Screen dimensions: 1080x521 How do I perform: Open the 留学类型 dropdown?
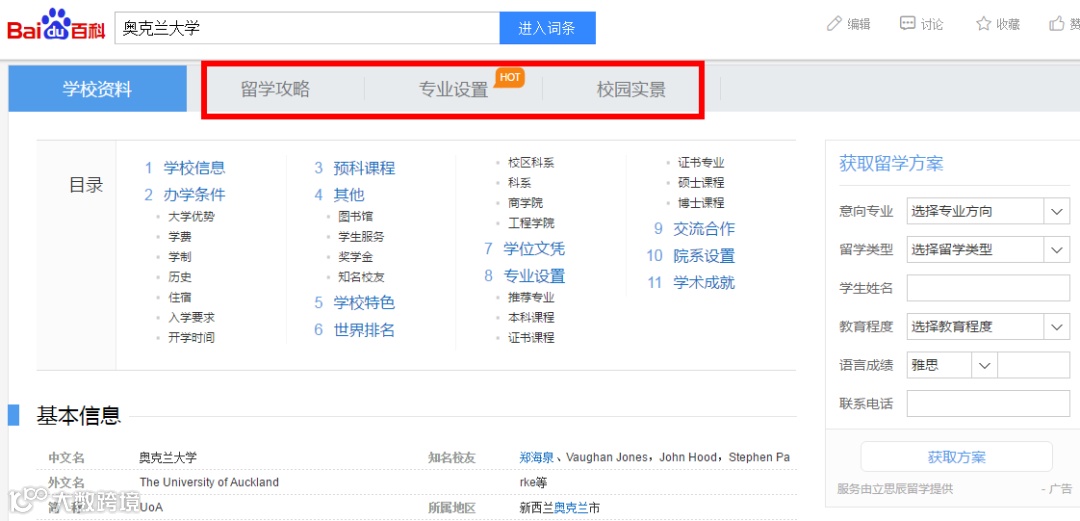[988, 249]
